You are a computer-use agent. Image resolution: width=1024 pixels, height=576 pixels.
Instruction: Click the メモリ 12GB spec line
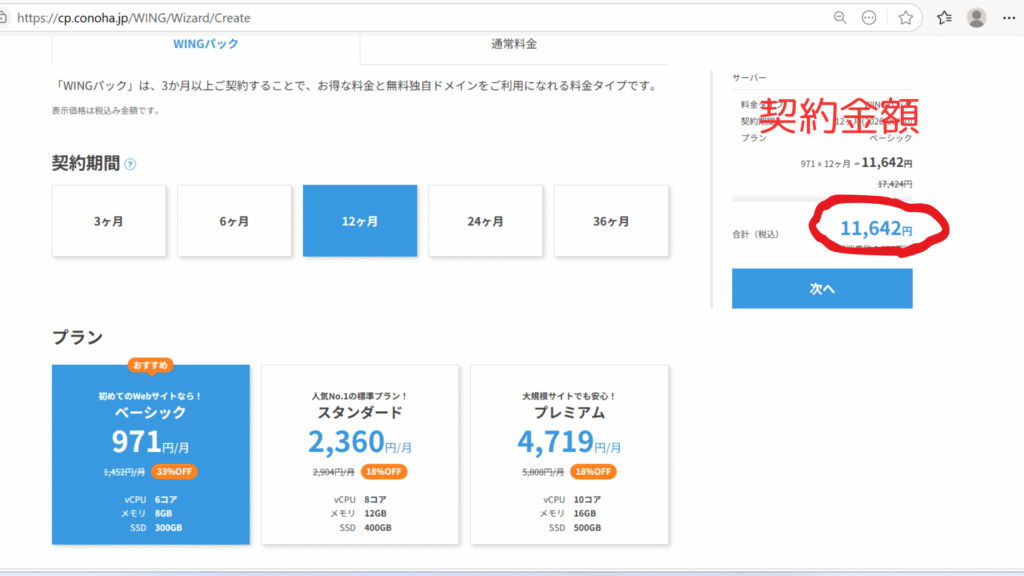[x=358, y=513]
